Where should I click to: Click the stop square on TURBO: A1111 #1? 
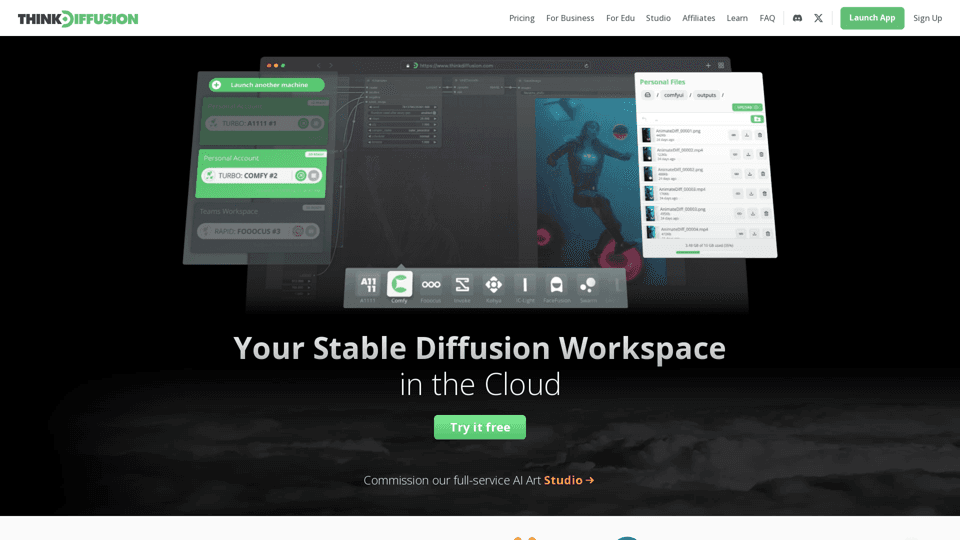(316, 124)
